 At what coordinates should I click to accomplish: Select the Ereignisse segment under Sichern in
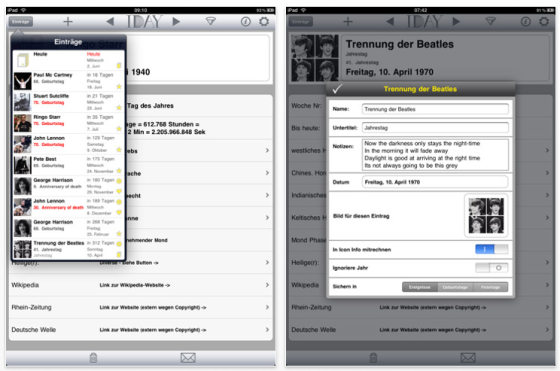pos(420,287)
